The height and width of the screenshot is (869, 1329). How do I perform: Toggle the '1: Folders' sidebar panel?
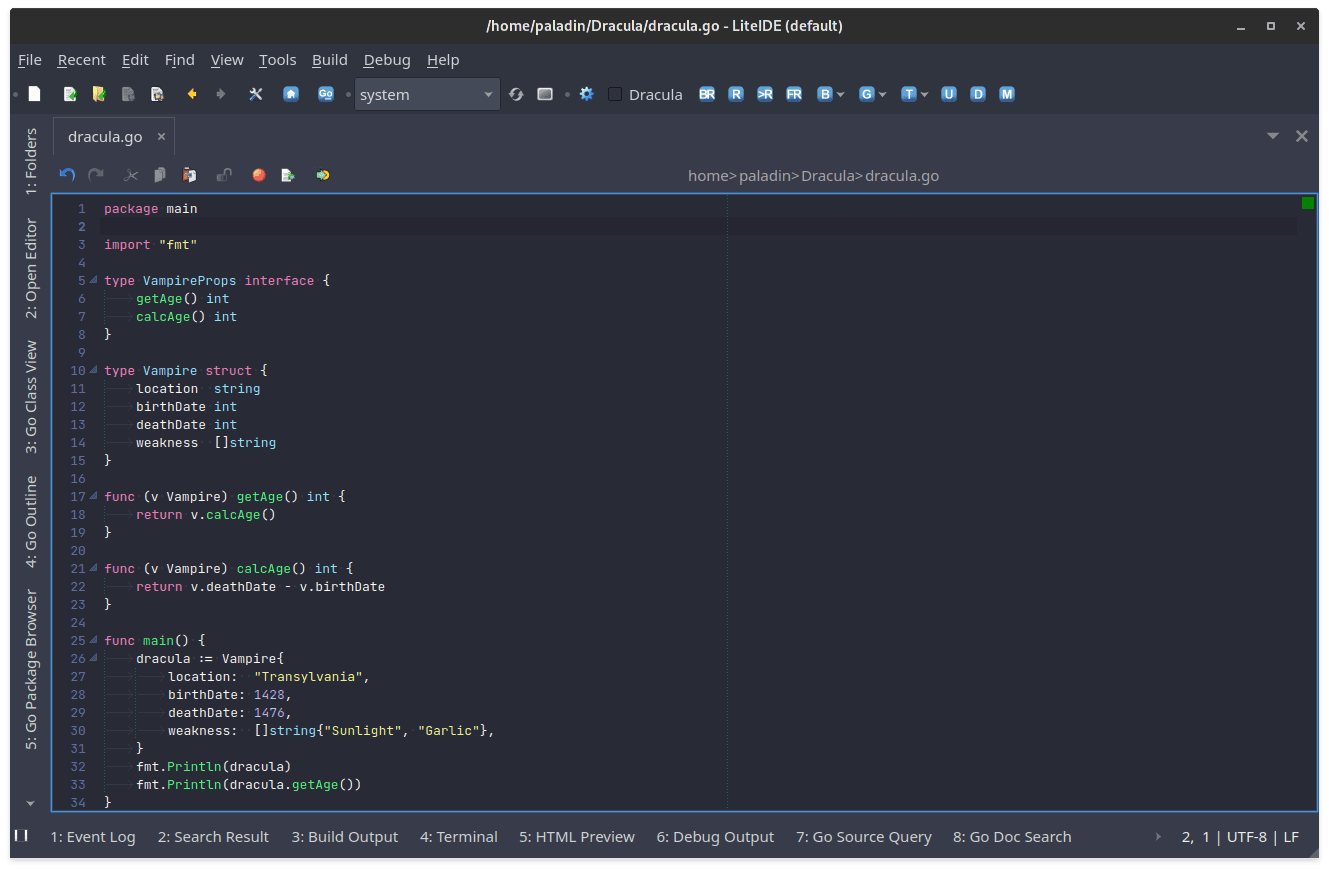pyautogui.click(x=29, y=159)
